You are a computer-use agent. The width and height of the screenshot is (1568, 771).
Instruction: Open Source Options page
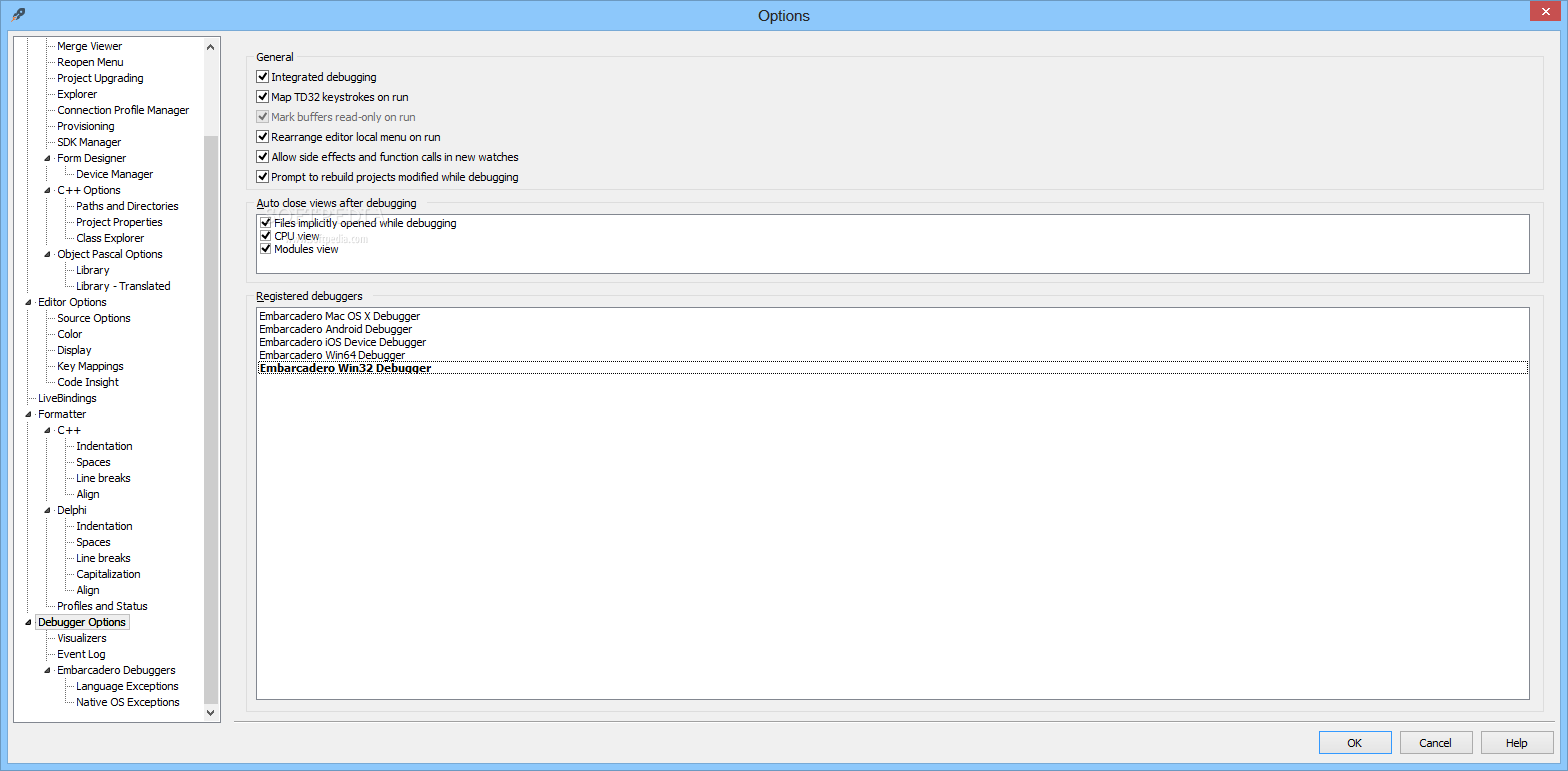coord(94,318)
